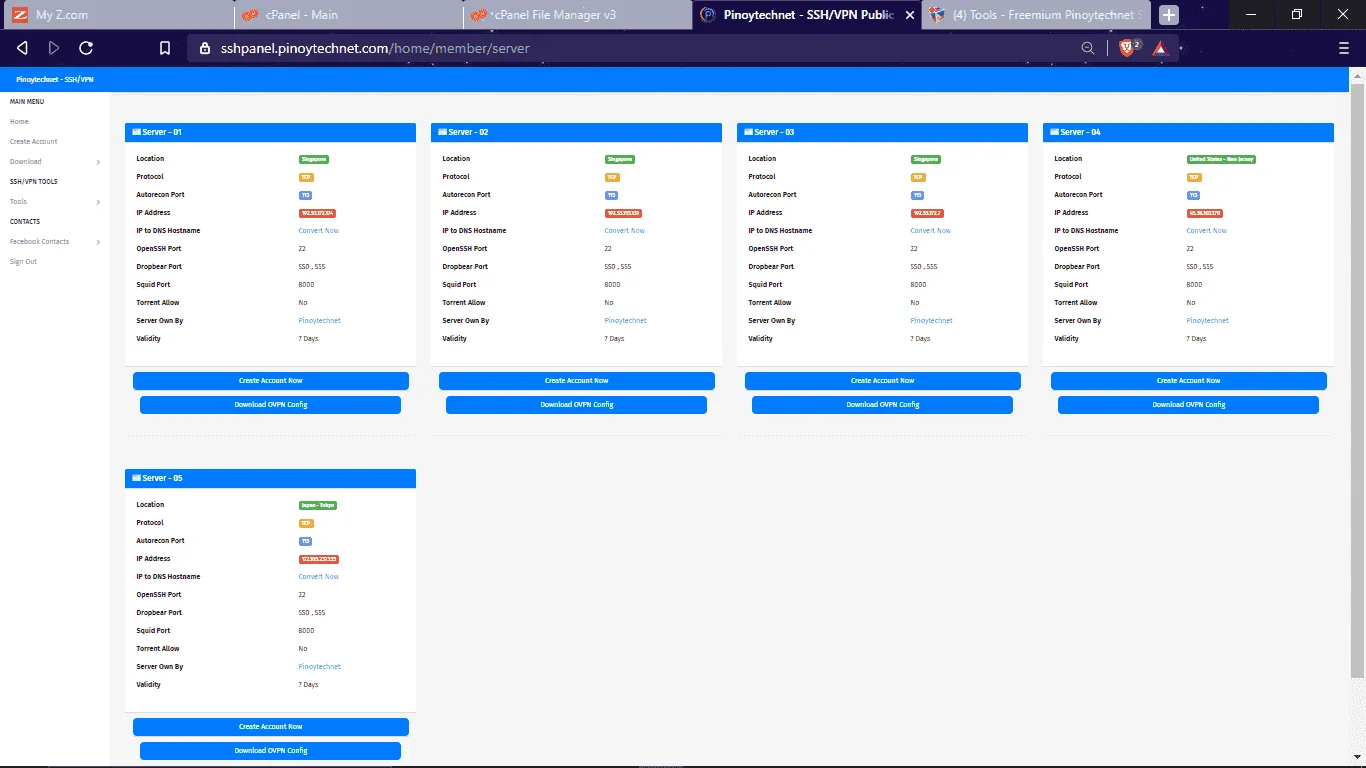The image size is (1366, 768).
Task: Click the page vertical scrollbar
Action: (x=1357, y=380)
